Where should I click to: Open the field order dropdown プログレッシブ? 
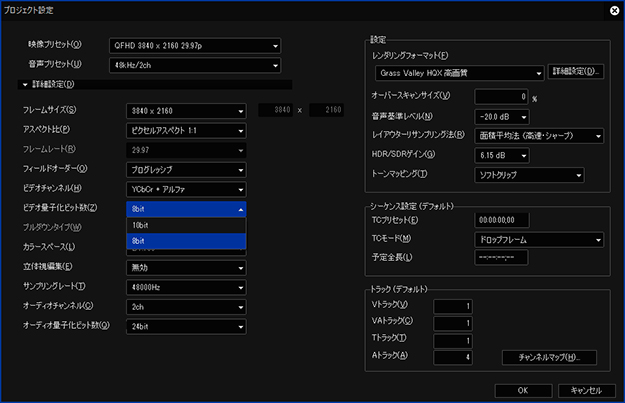186,170
